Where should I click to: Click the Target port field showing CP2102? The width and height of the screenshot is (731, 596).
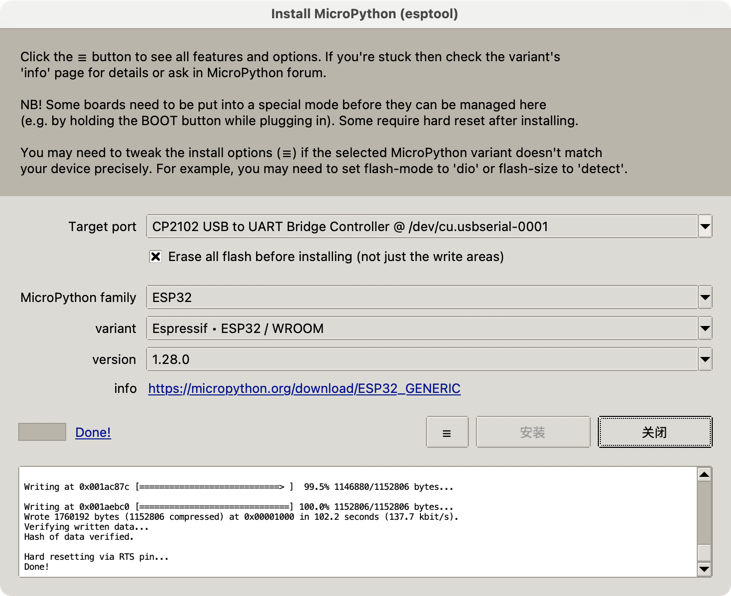point(422,227)
